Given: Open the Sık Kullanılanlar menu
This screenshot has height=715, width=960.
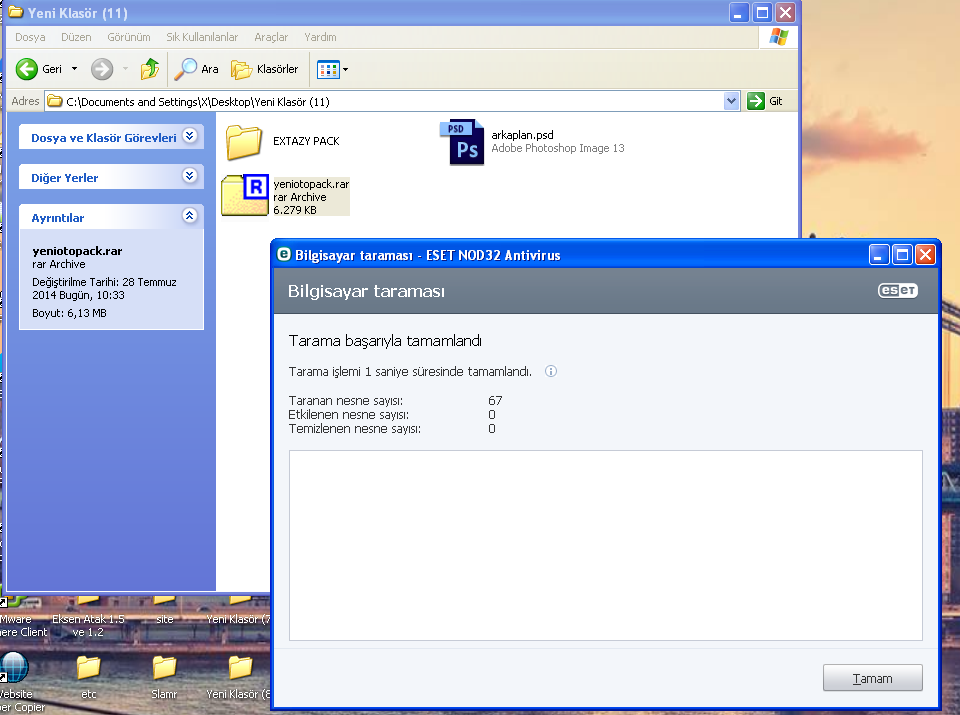Looking at the screenshot, I should point(202,37).
